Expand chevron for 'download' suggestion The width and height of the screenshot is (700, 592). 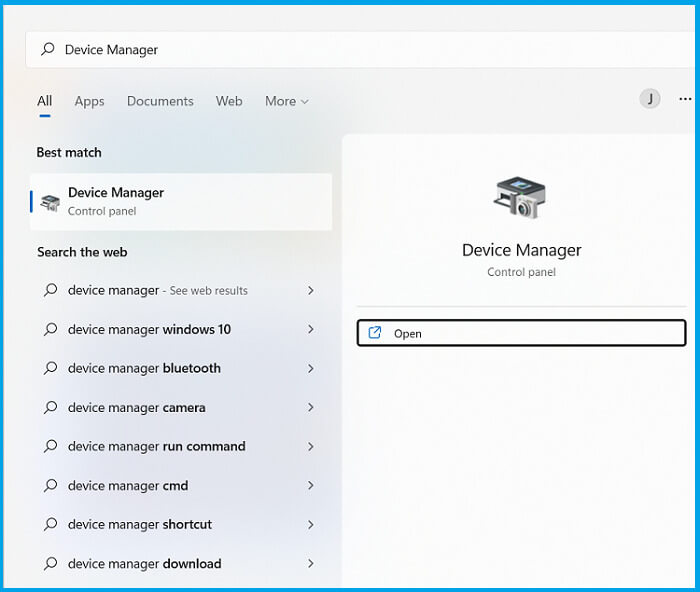point(311,564)
